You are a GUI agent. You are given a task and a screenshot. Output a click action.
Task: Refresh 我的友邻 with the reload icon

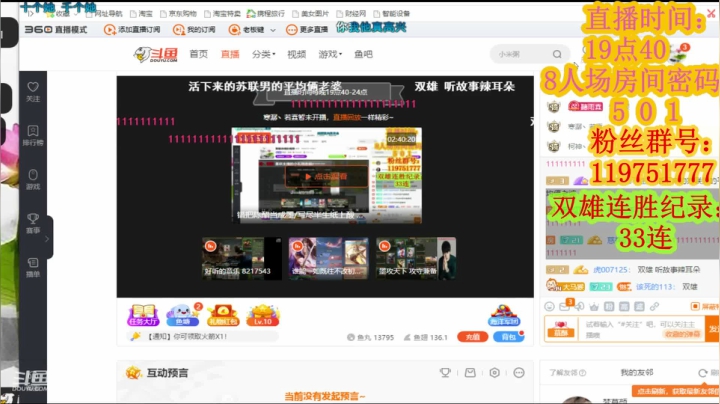tap(703, 373)
